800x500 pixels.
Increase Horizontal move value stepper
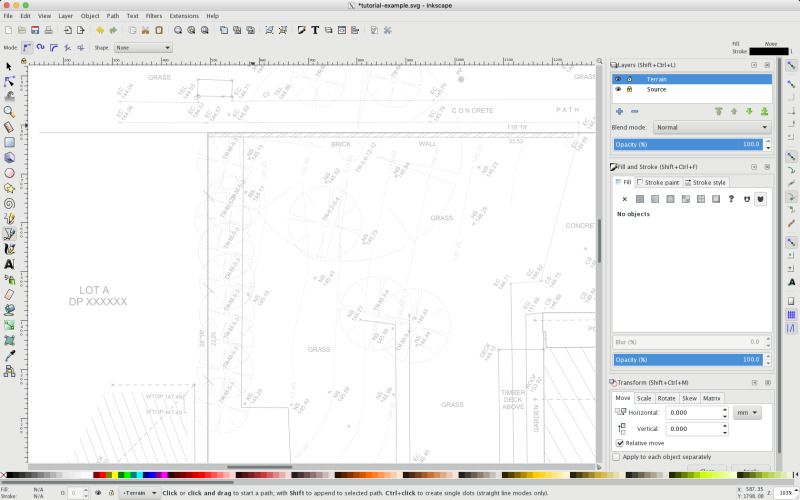click(725, 410)
